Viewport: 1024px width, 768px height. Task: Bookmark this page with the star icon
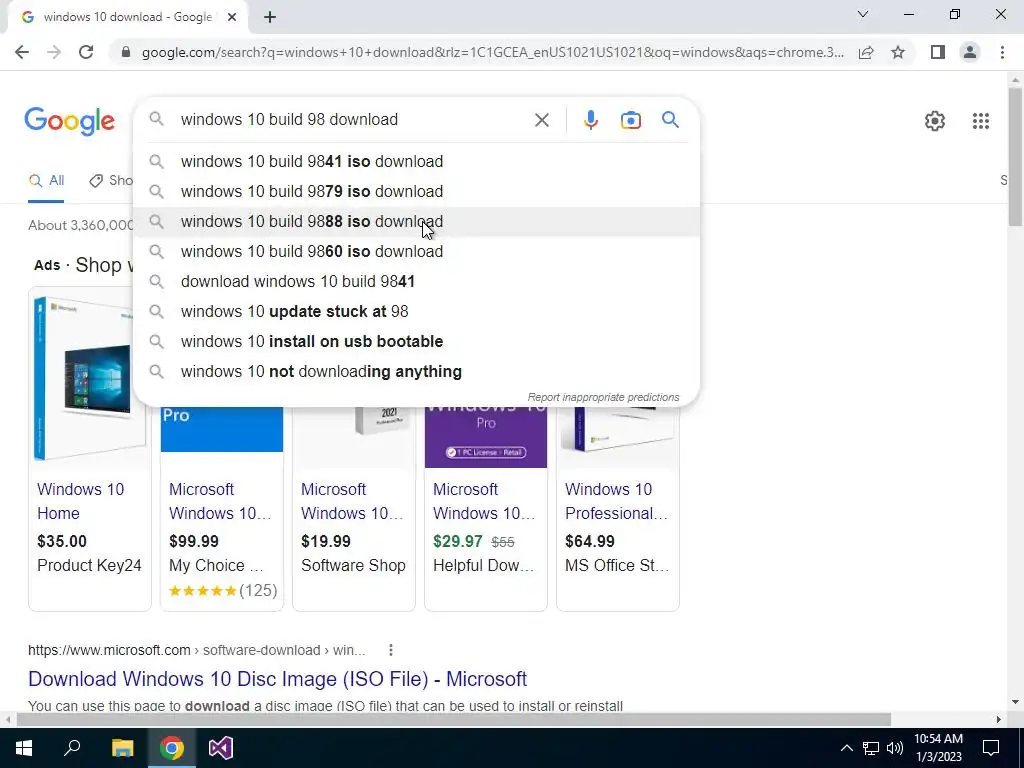[x=898, y=52]
